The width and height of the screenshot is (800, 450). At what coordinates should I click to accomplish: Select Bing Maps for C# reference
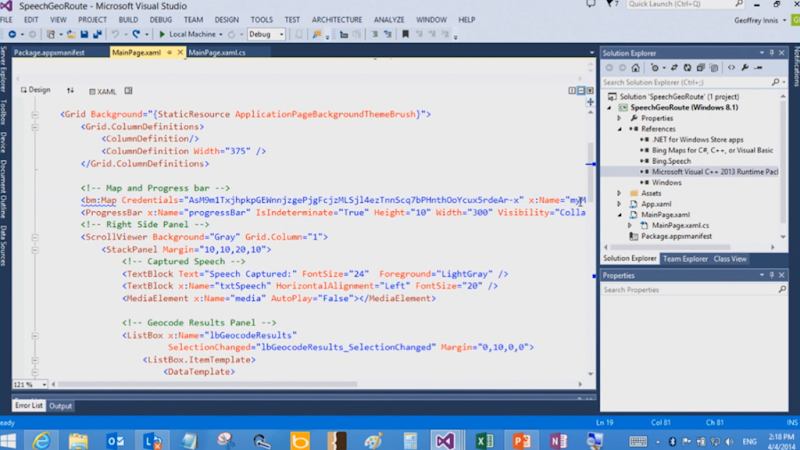[x=712, y=151]
